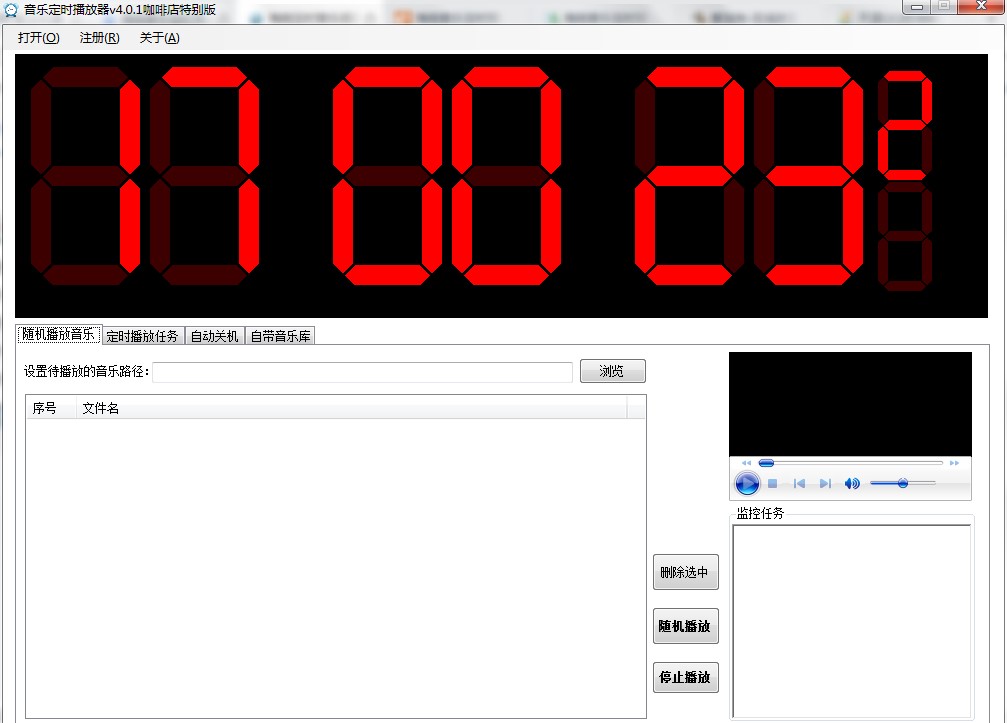The height and width of the screenshot is (723, 1007).
Task: Switch to the 自带音乐库 tab
Action: (x=280, y=336)
